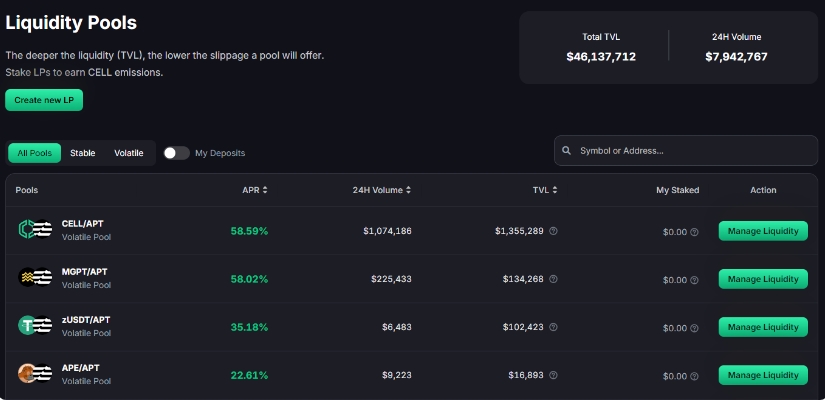
Task: Click the MGPT/APT token pair icon
Action: 35,277
